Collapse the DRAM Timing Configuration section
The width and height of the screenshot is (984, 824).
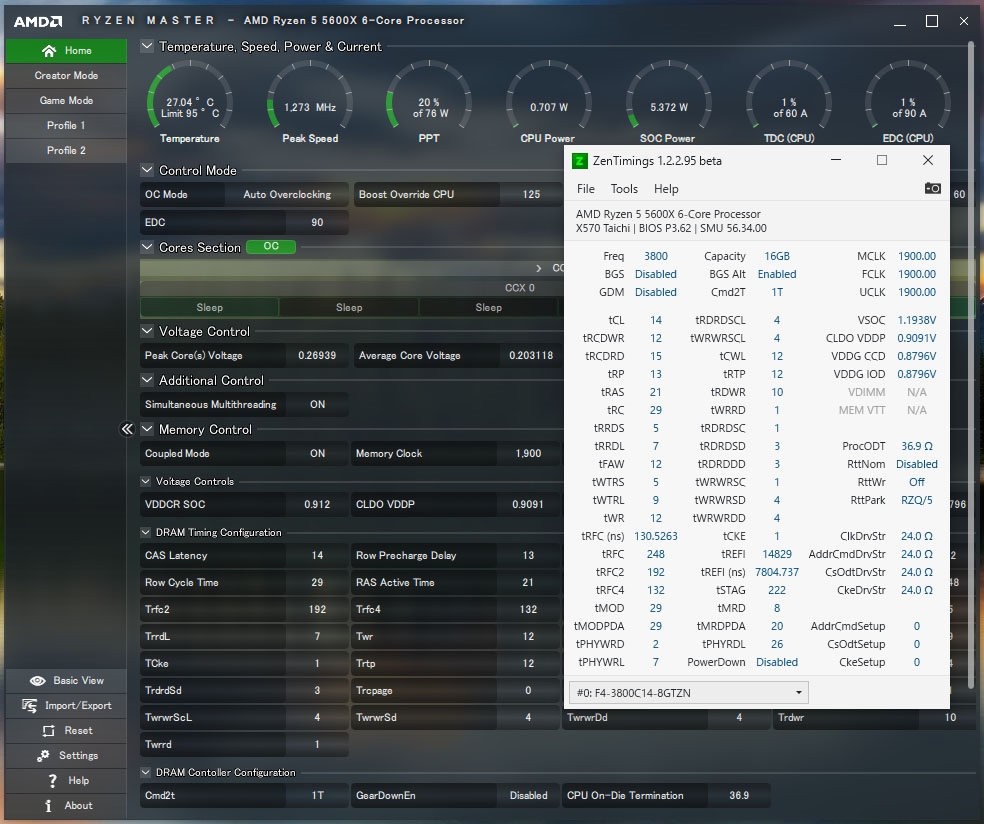coord(146,533)
